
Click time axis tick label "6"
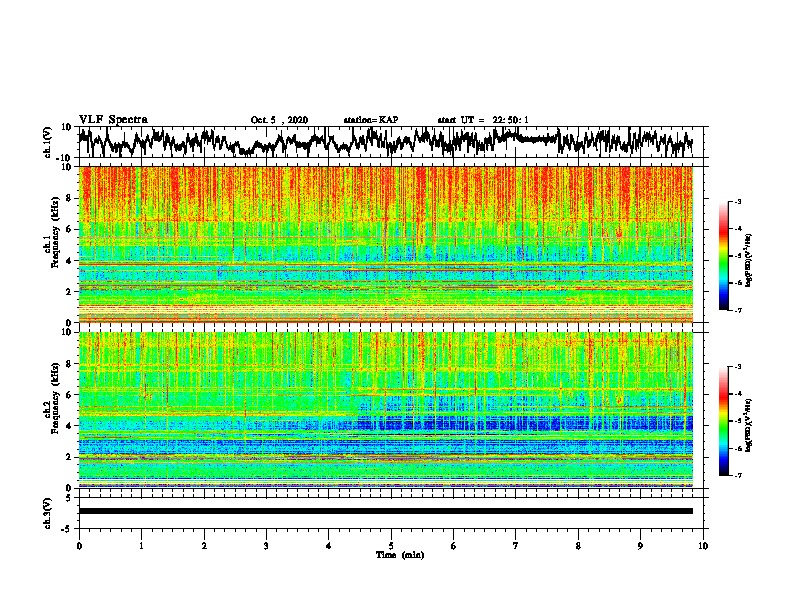(x=454, y=546)
